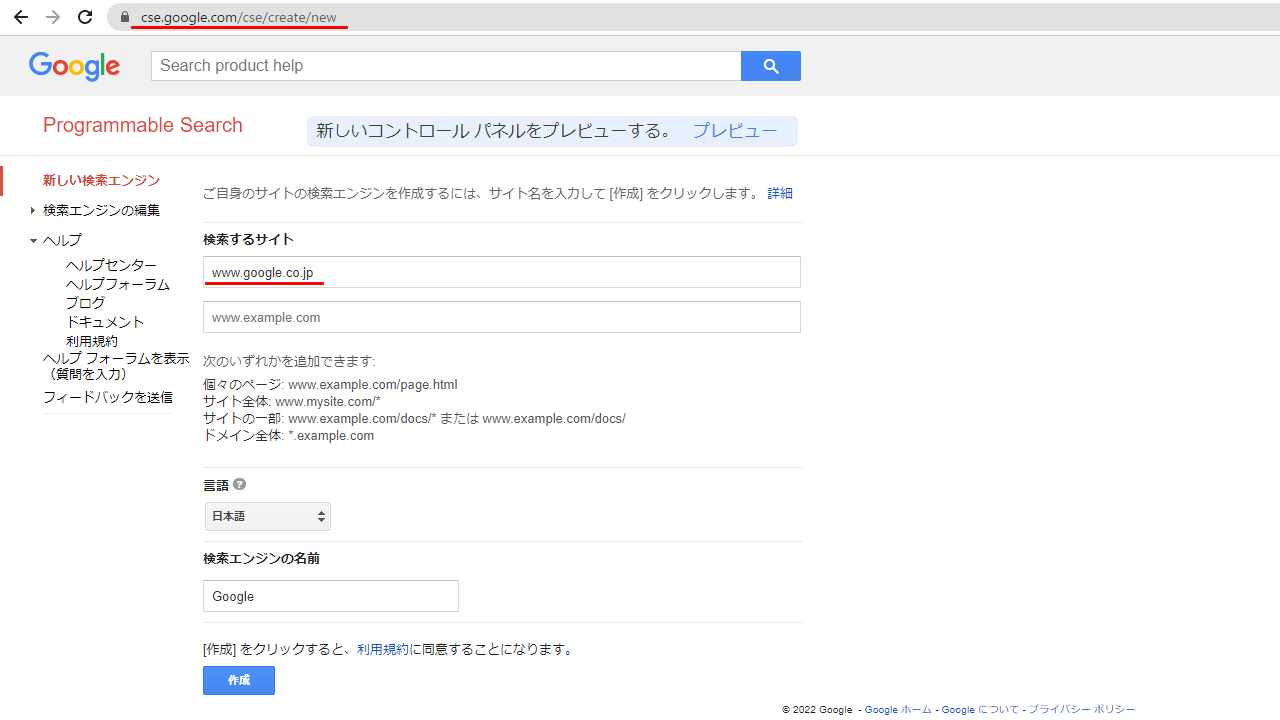Screen dimensions: 1280x720
Task: Click the Search product help box
Action: [x=445, y=65]
